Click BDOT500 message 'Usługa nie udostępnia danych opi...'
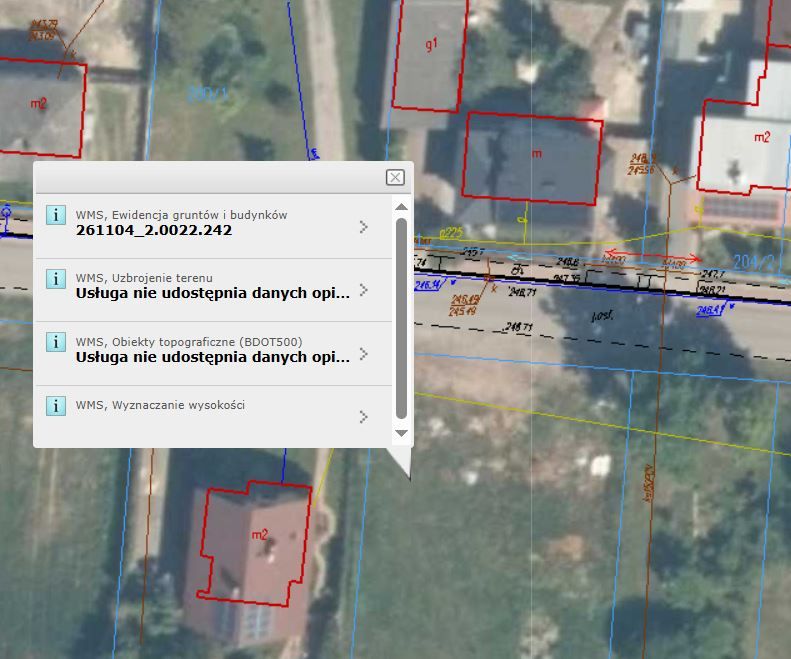This screenshot has height=659, width=791. [212, 357]
